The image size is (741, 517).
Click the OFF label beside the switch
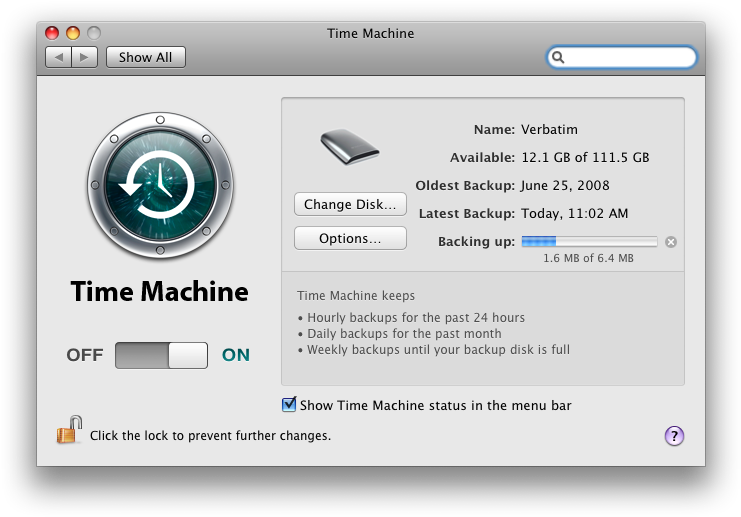[85, 355]
